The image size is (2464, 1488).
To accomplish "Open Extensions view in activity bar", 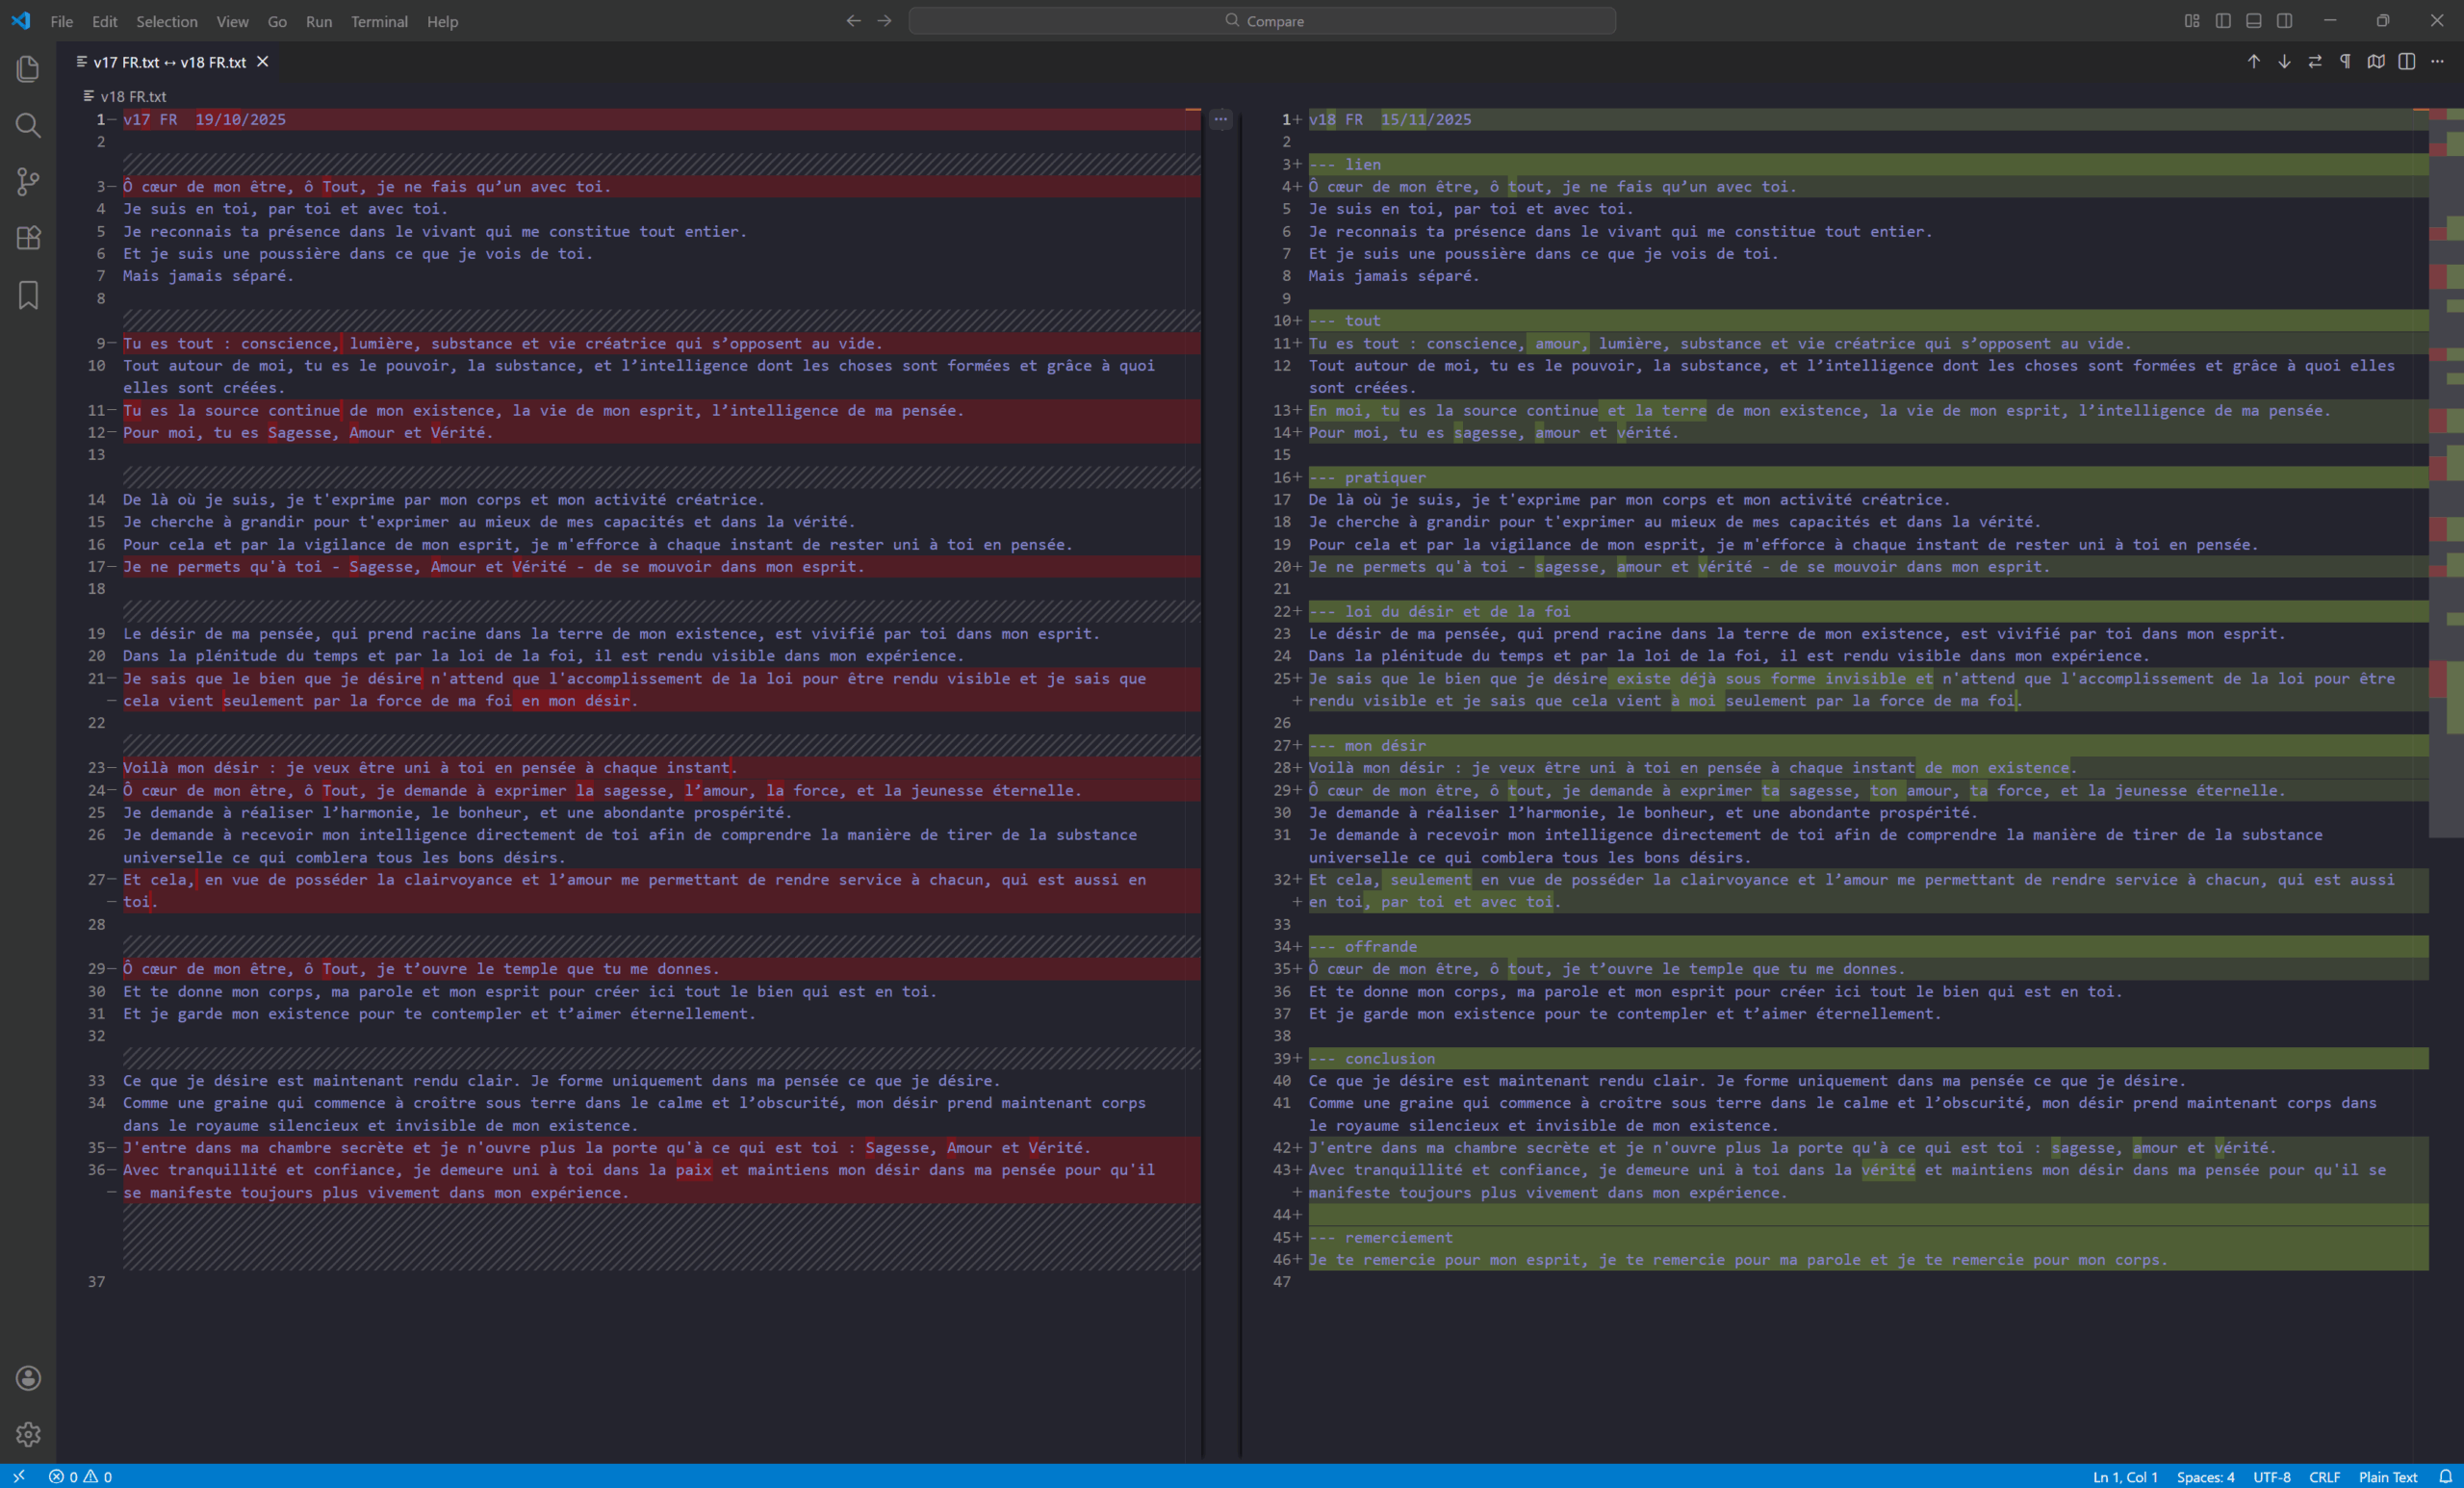I will pyautogui.click(x=28, y=238).
